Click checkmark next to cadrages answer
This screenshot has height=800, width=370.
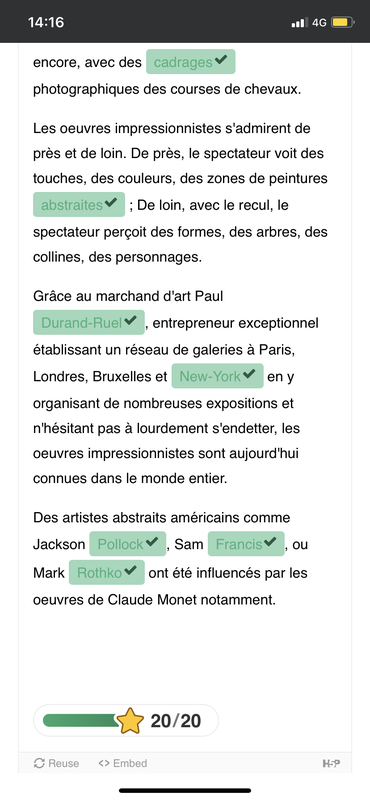(220, 61)
